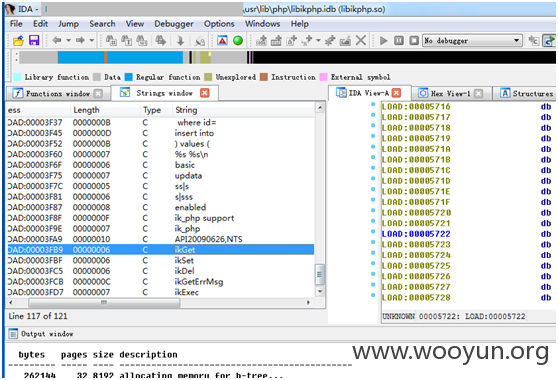Viewport: 558px width, 380px height.
Task: Click the downward arrow toolbar icon
Action: point(180,41)
